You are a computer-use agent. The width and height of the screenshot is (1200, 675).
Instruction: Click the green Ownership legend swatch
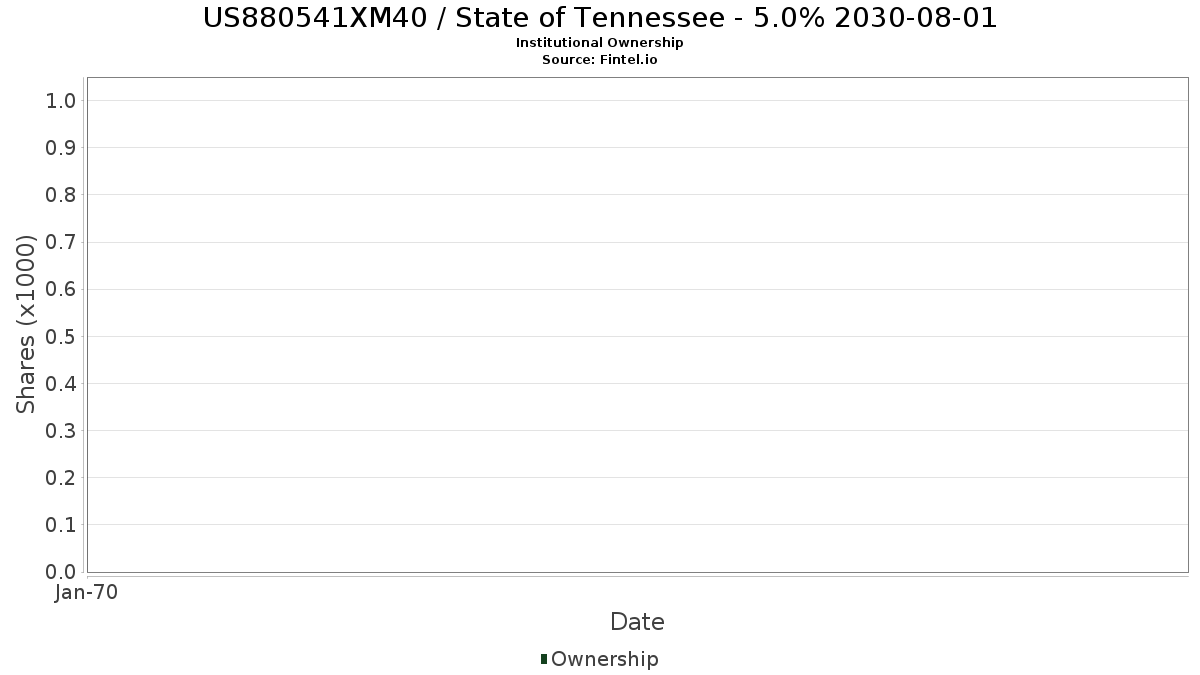[x=544, y=659]
